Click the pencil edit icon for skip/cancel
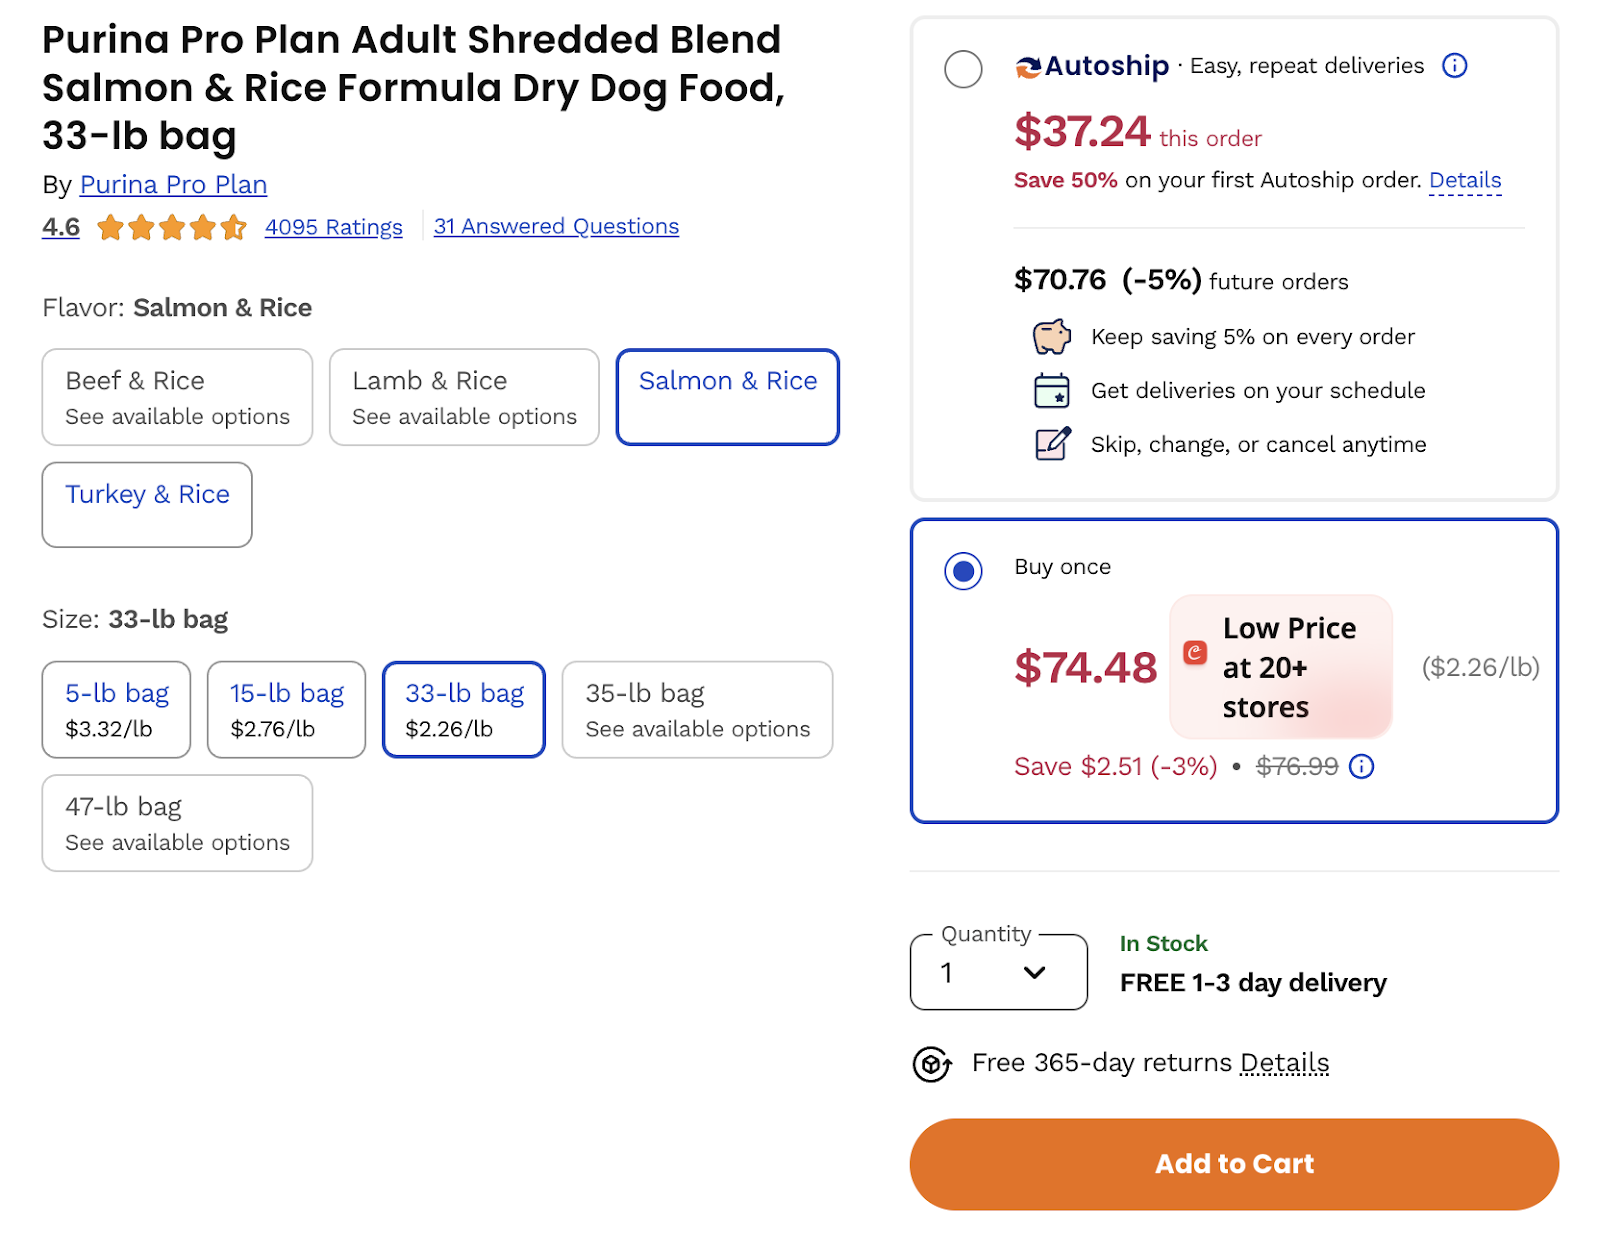 [x=1052, y=443]
